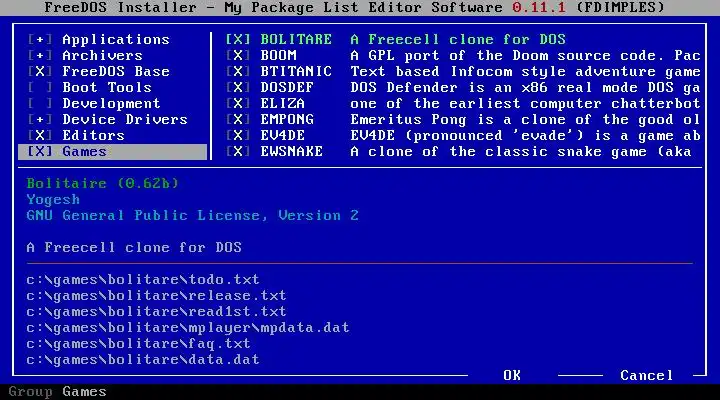This screenshot has width=720, height=400.
Task: Click the OK button
Action: 512,376
